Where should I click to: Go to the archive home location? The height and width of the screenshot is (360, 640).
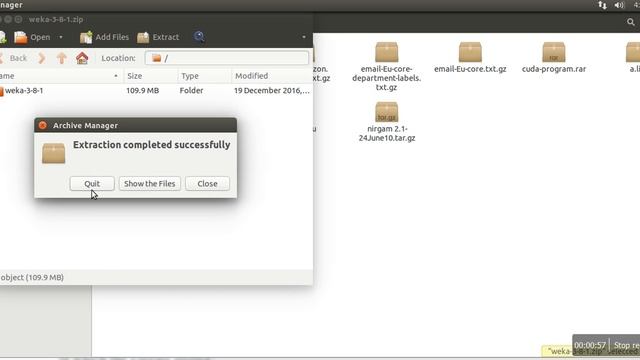click(82, 58)
